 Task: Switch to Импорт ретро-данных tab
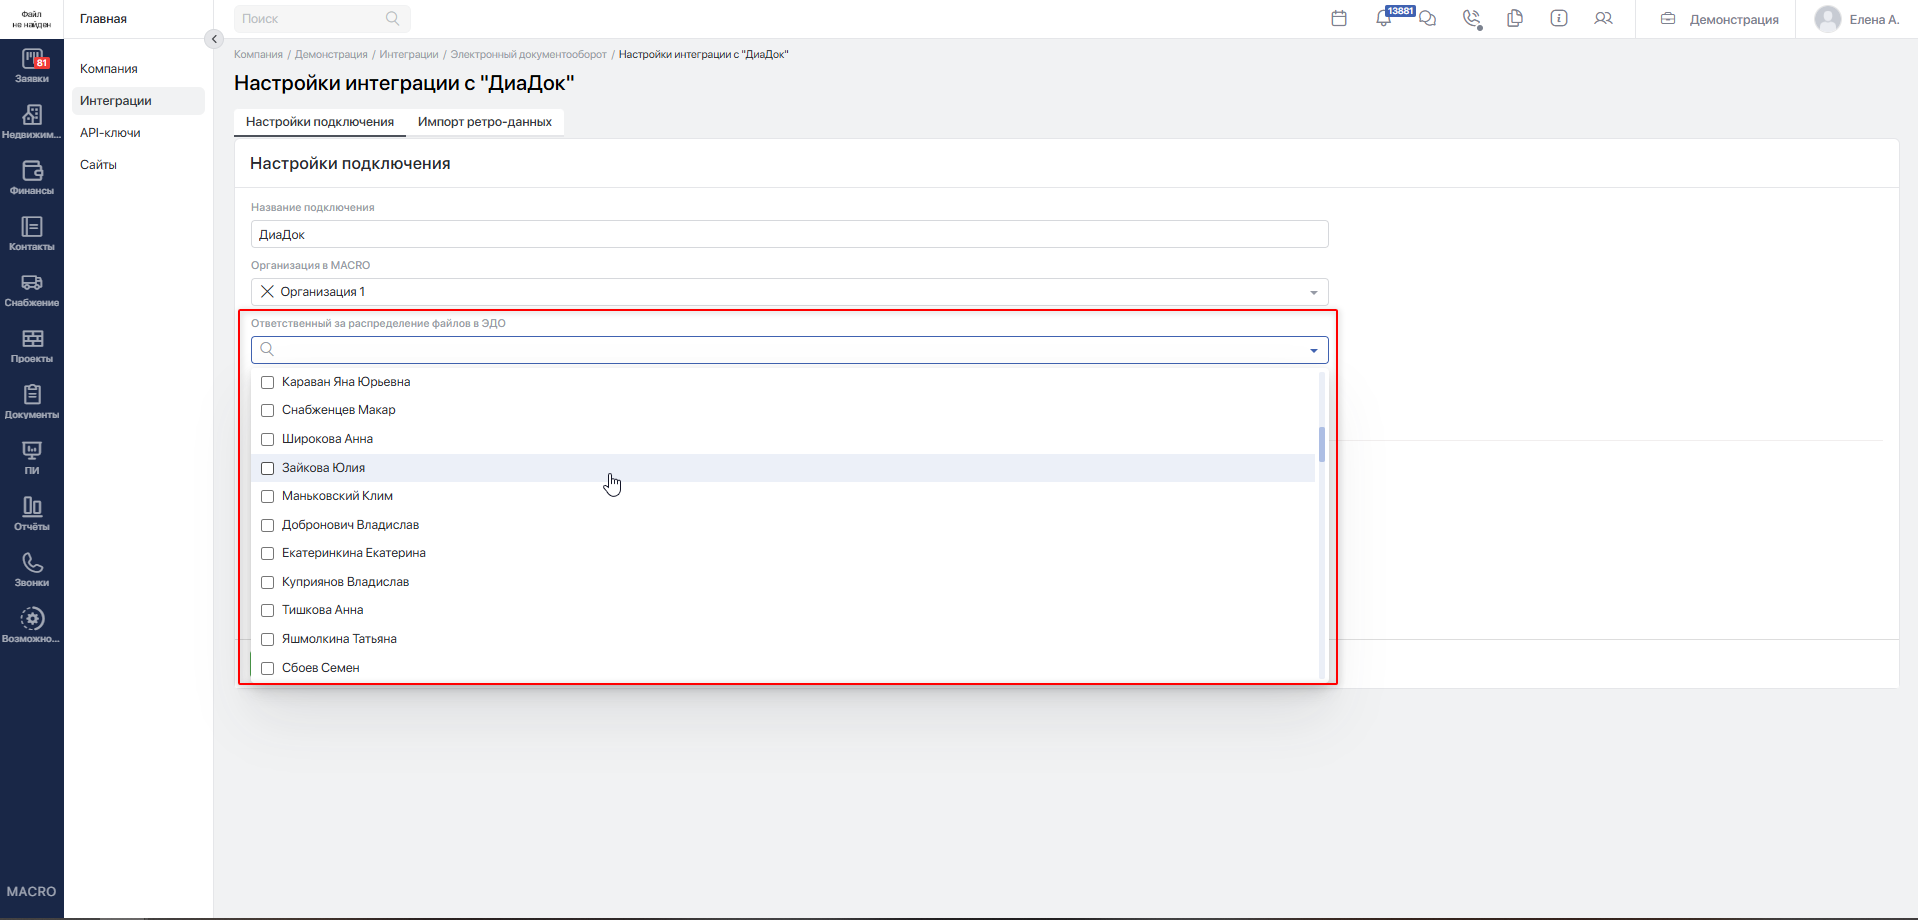click(485, 122)
